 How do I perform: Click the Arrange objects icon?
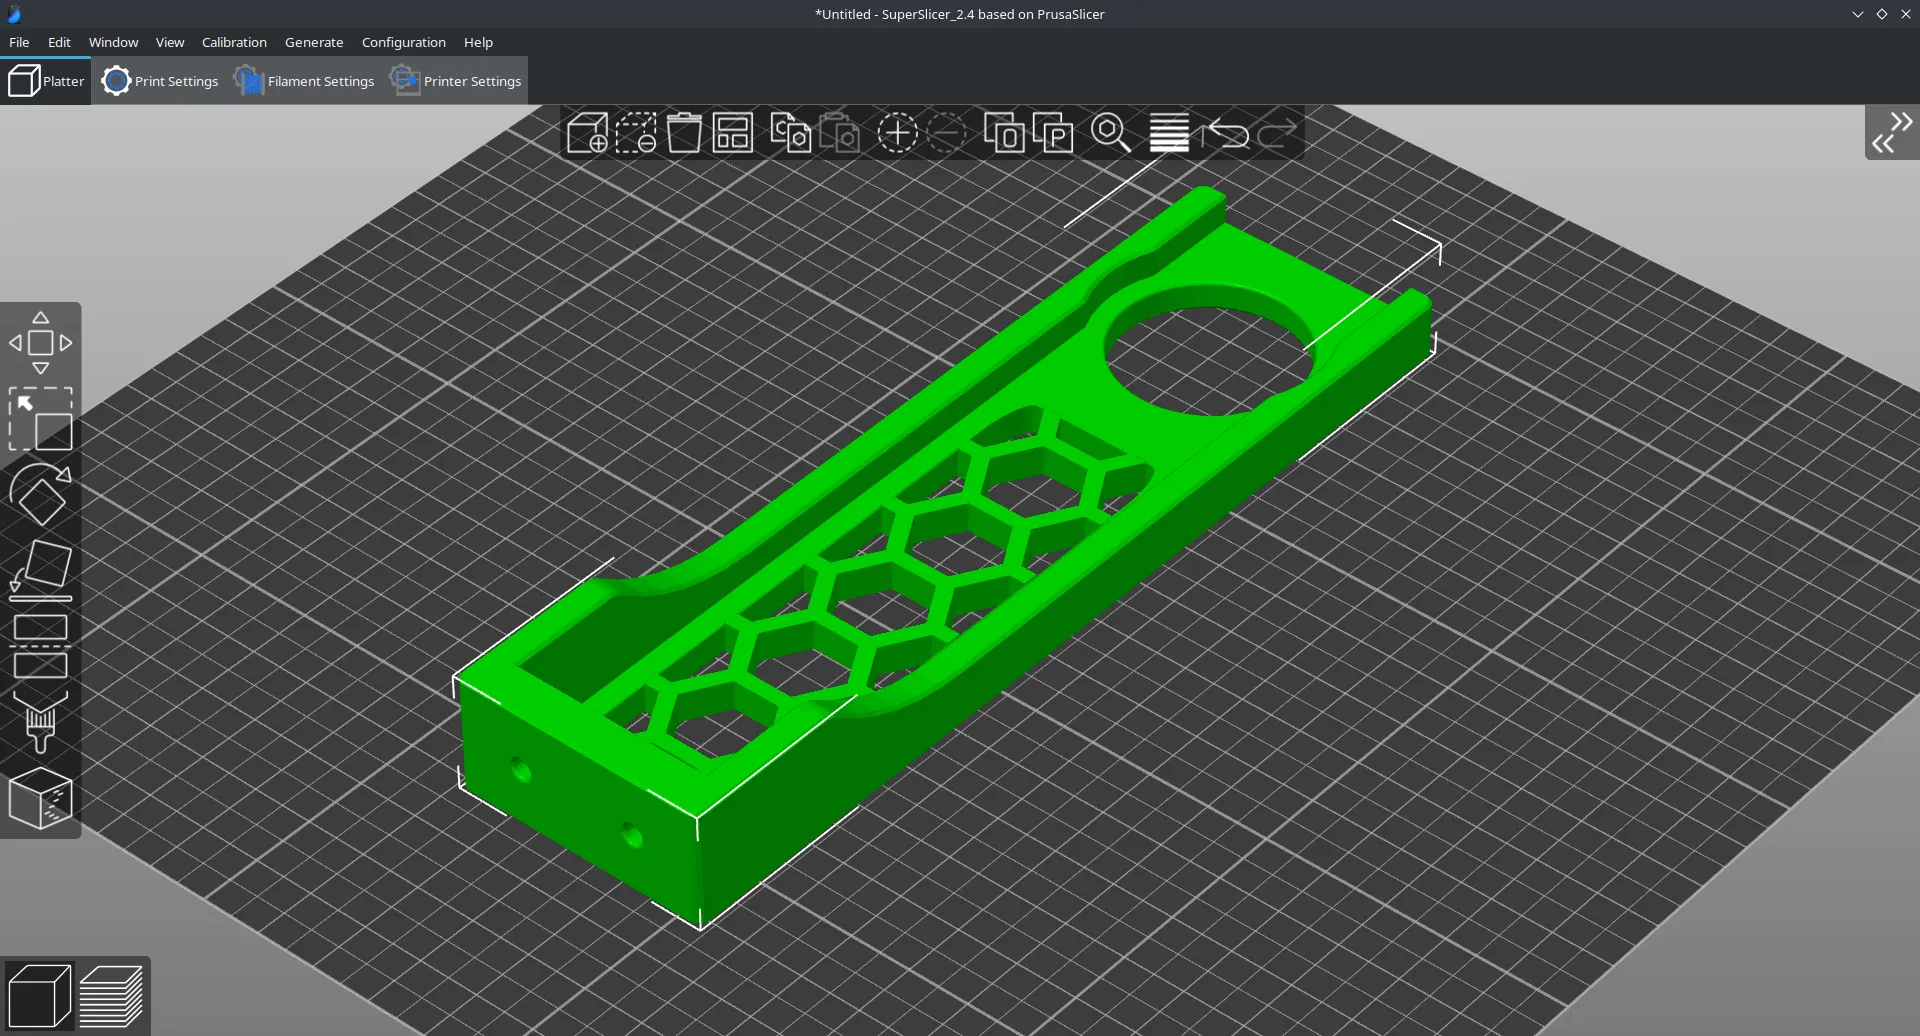click(733, 133)
